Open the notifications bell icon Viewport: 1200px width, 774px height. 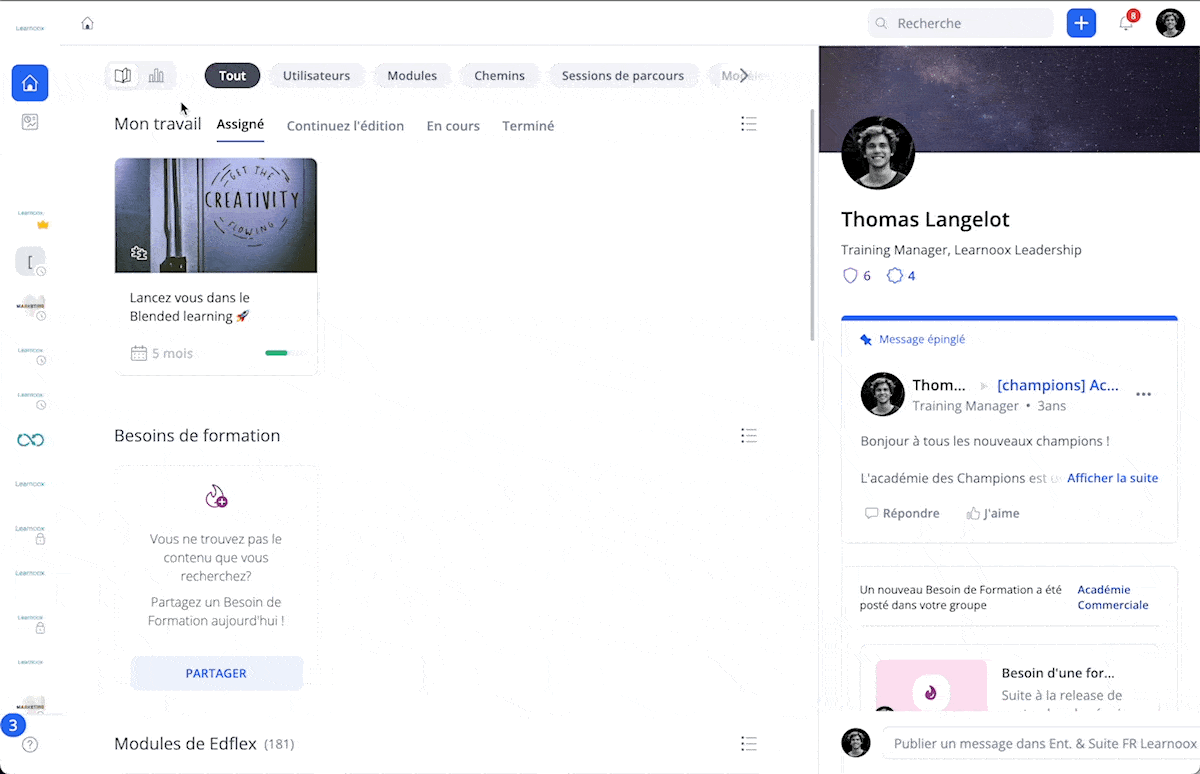point(1126,24)
